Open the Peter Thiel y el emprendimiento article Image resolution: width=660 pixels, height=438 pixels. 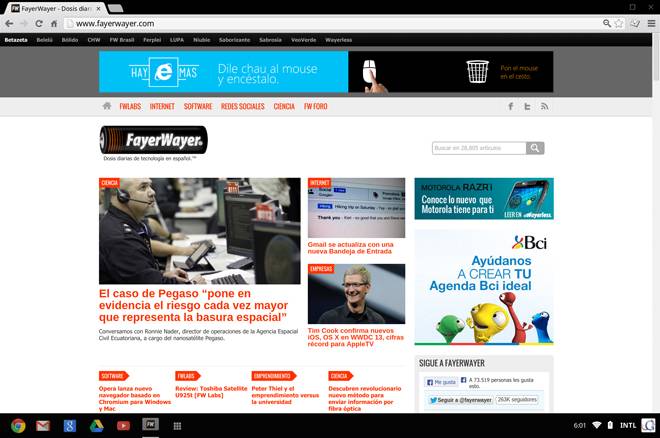(x=285, y=395)
